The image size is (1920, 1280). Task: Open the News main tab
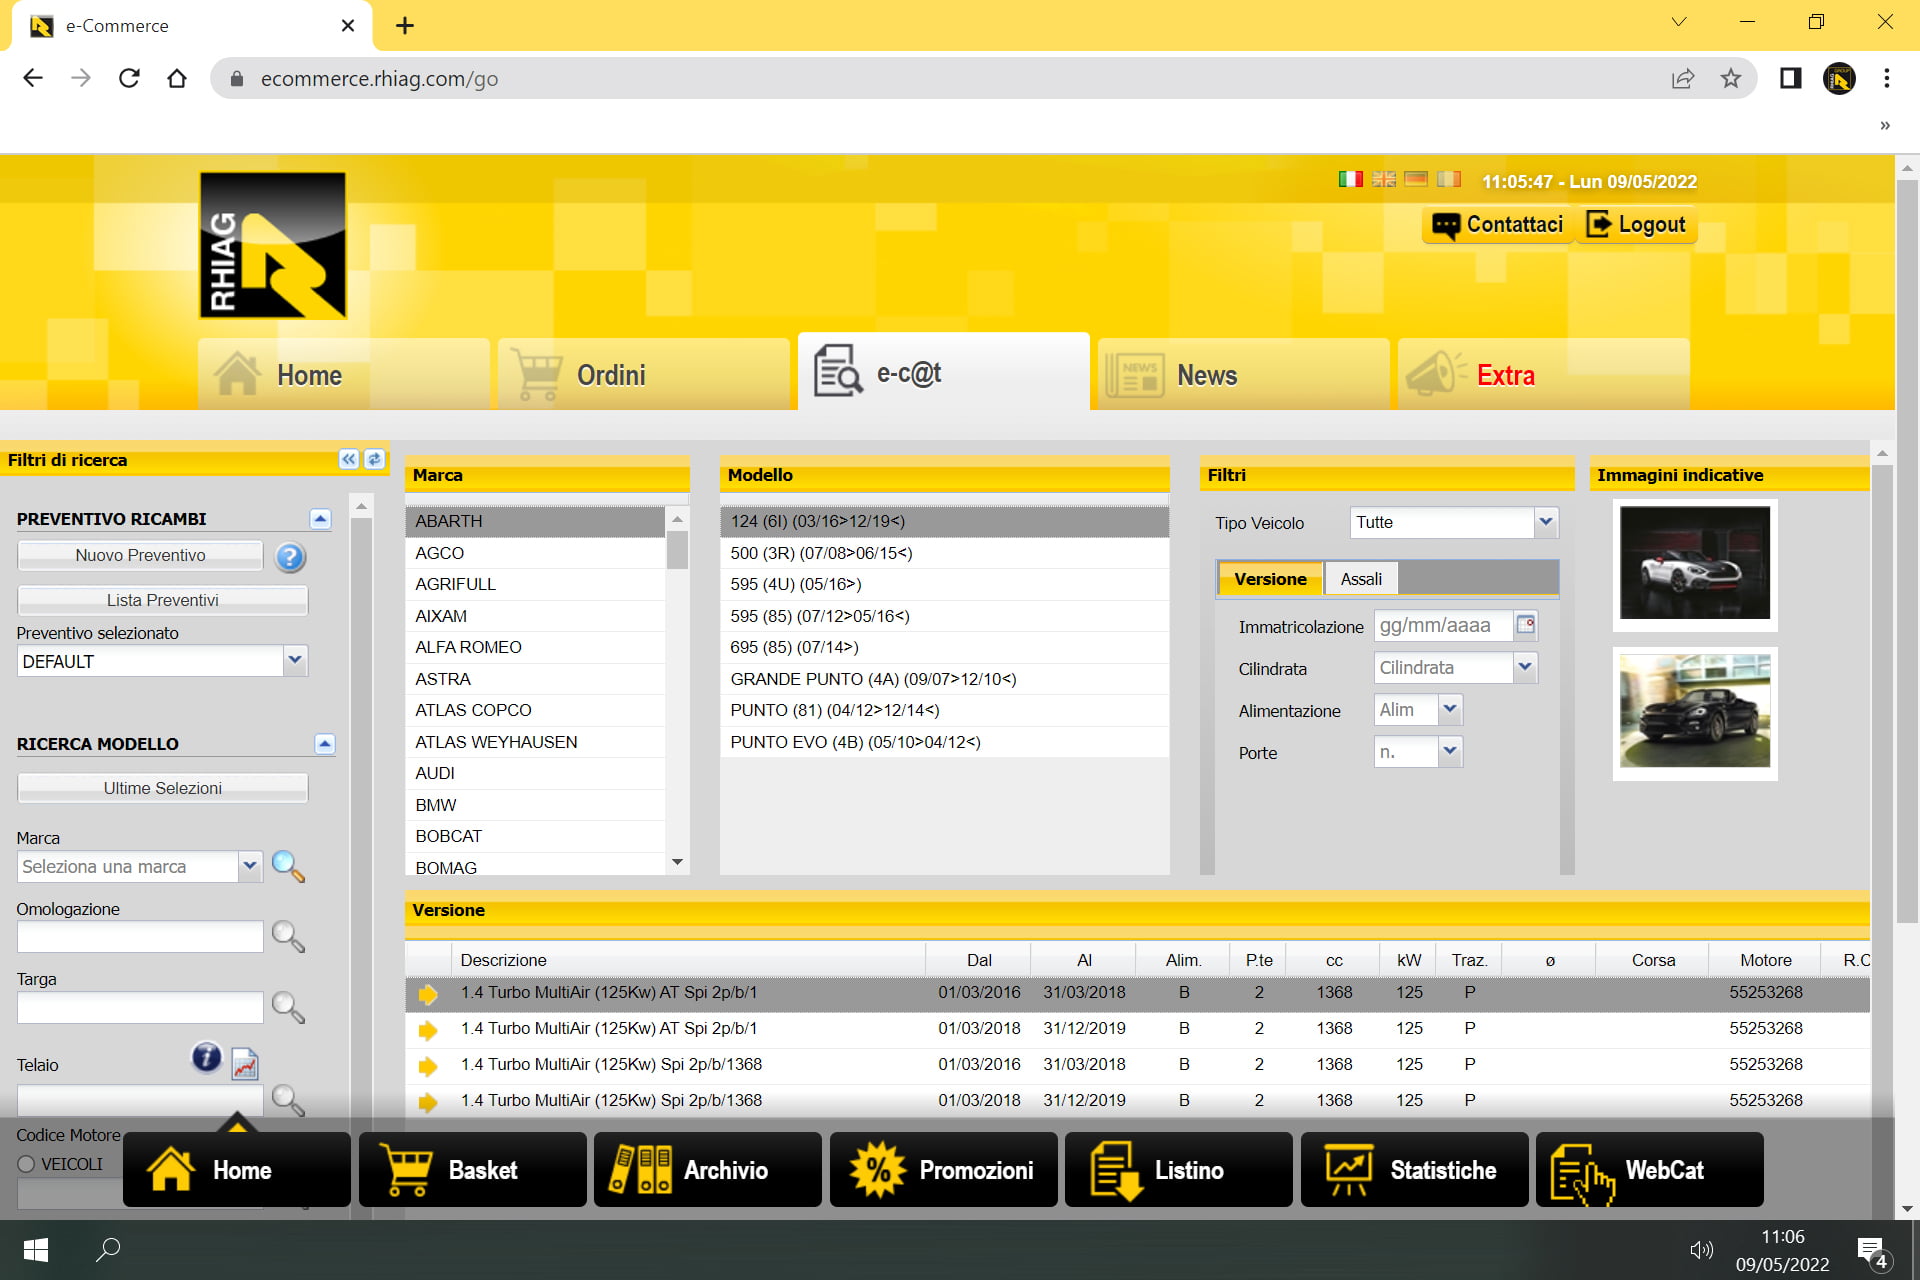coord(1244,374)
